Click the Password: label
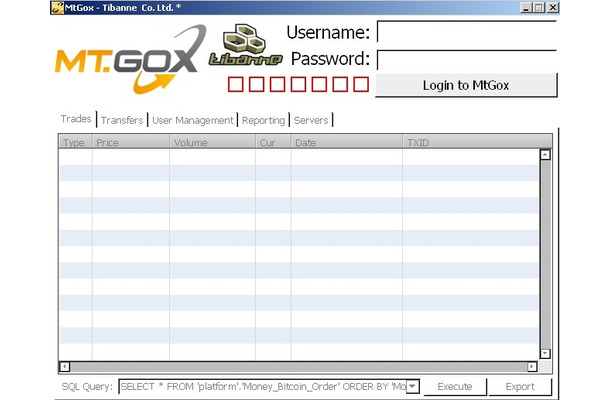The width and height of the screenshot is (610, 400). 330,59
